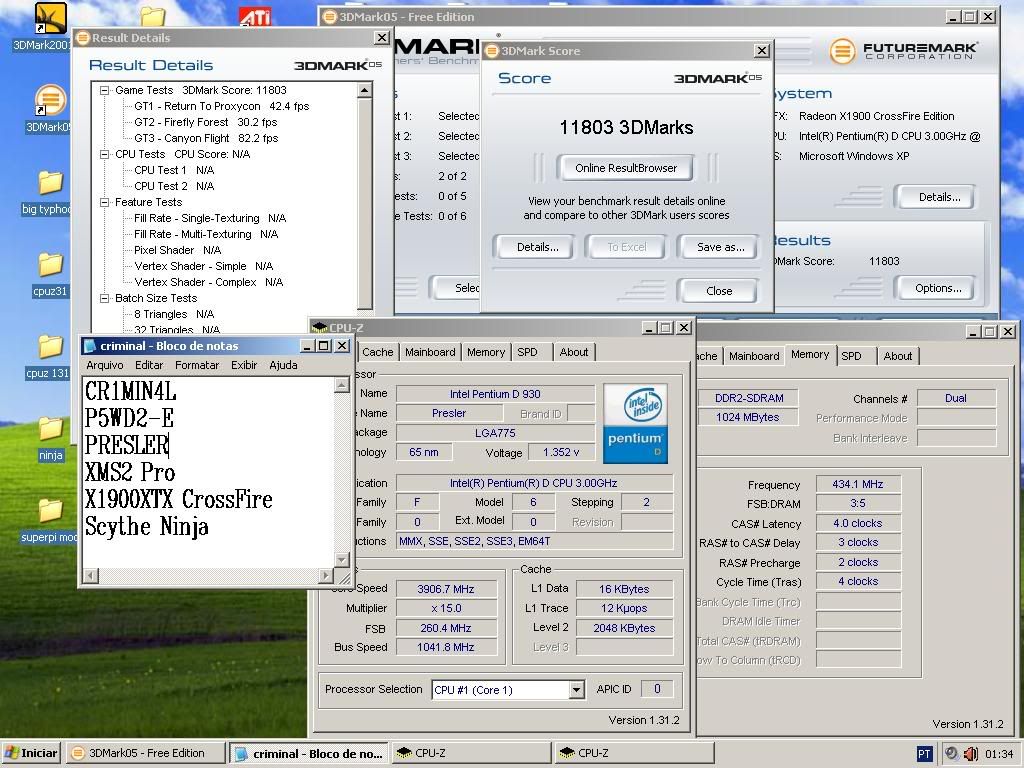Open the Exibir menu in Notepad

tap(244, 365)
